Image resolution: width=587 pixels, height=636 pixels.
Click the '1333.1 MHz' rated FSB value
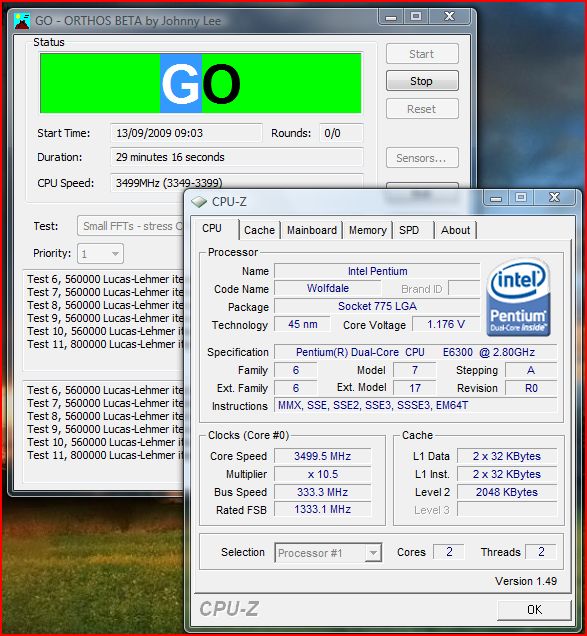pos(323,509)
